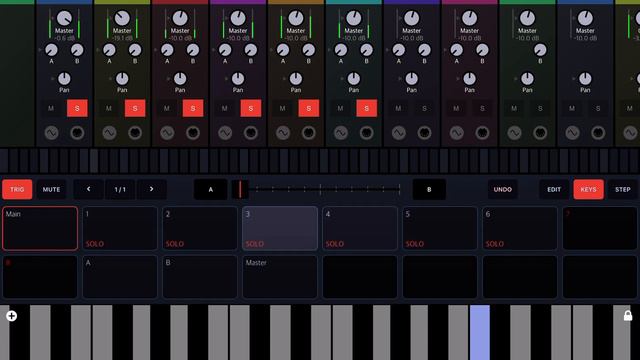Mute the -0.6 dB channel with M
This screenshot has height=360, width=640.
pos(51,108)
